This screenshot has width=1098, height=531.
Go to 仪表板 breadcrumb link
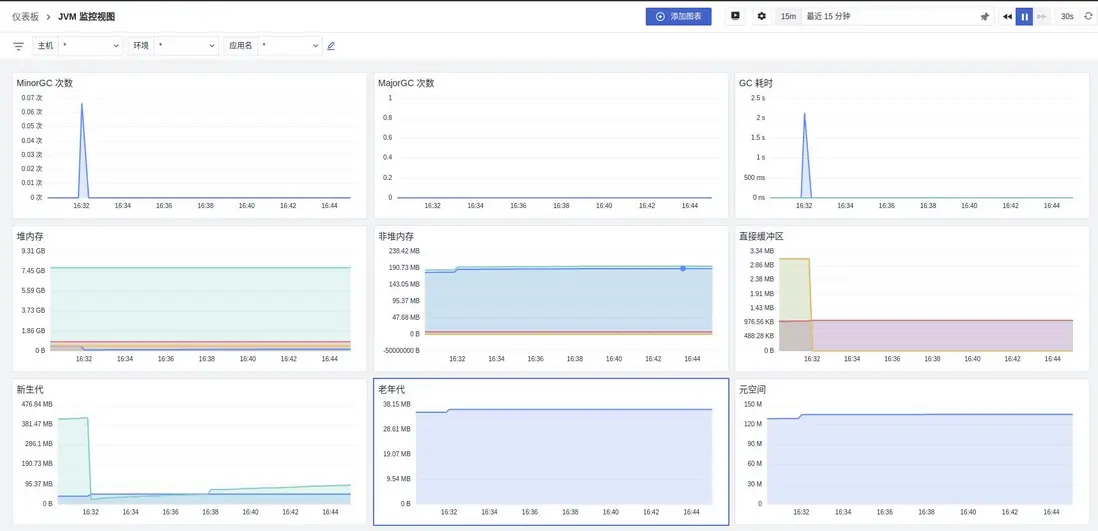(x=25, y=17)
